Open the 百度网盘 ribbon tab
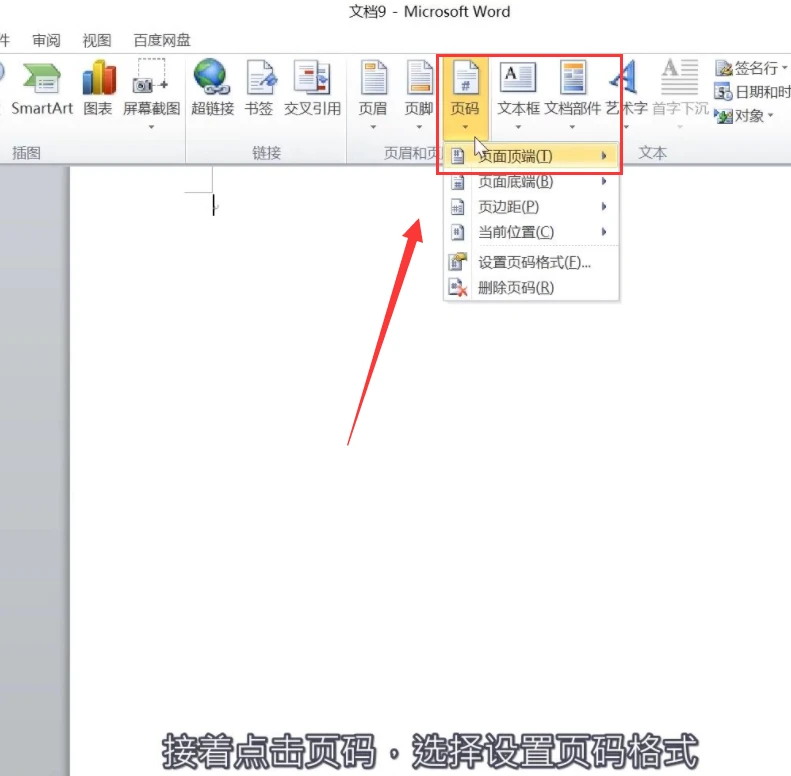This screenshot has height=776, width=791. coord(162,40)
